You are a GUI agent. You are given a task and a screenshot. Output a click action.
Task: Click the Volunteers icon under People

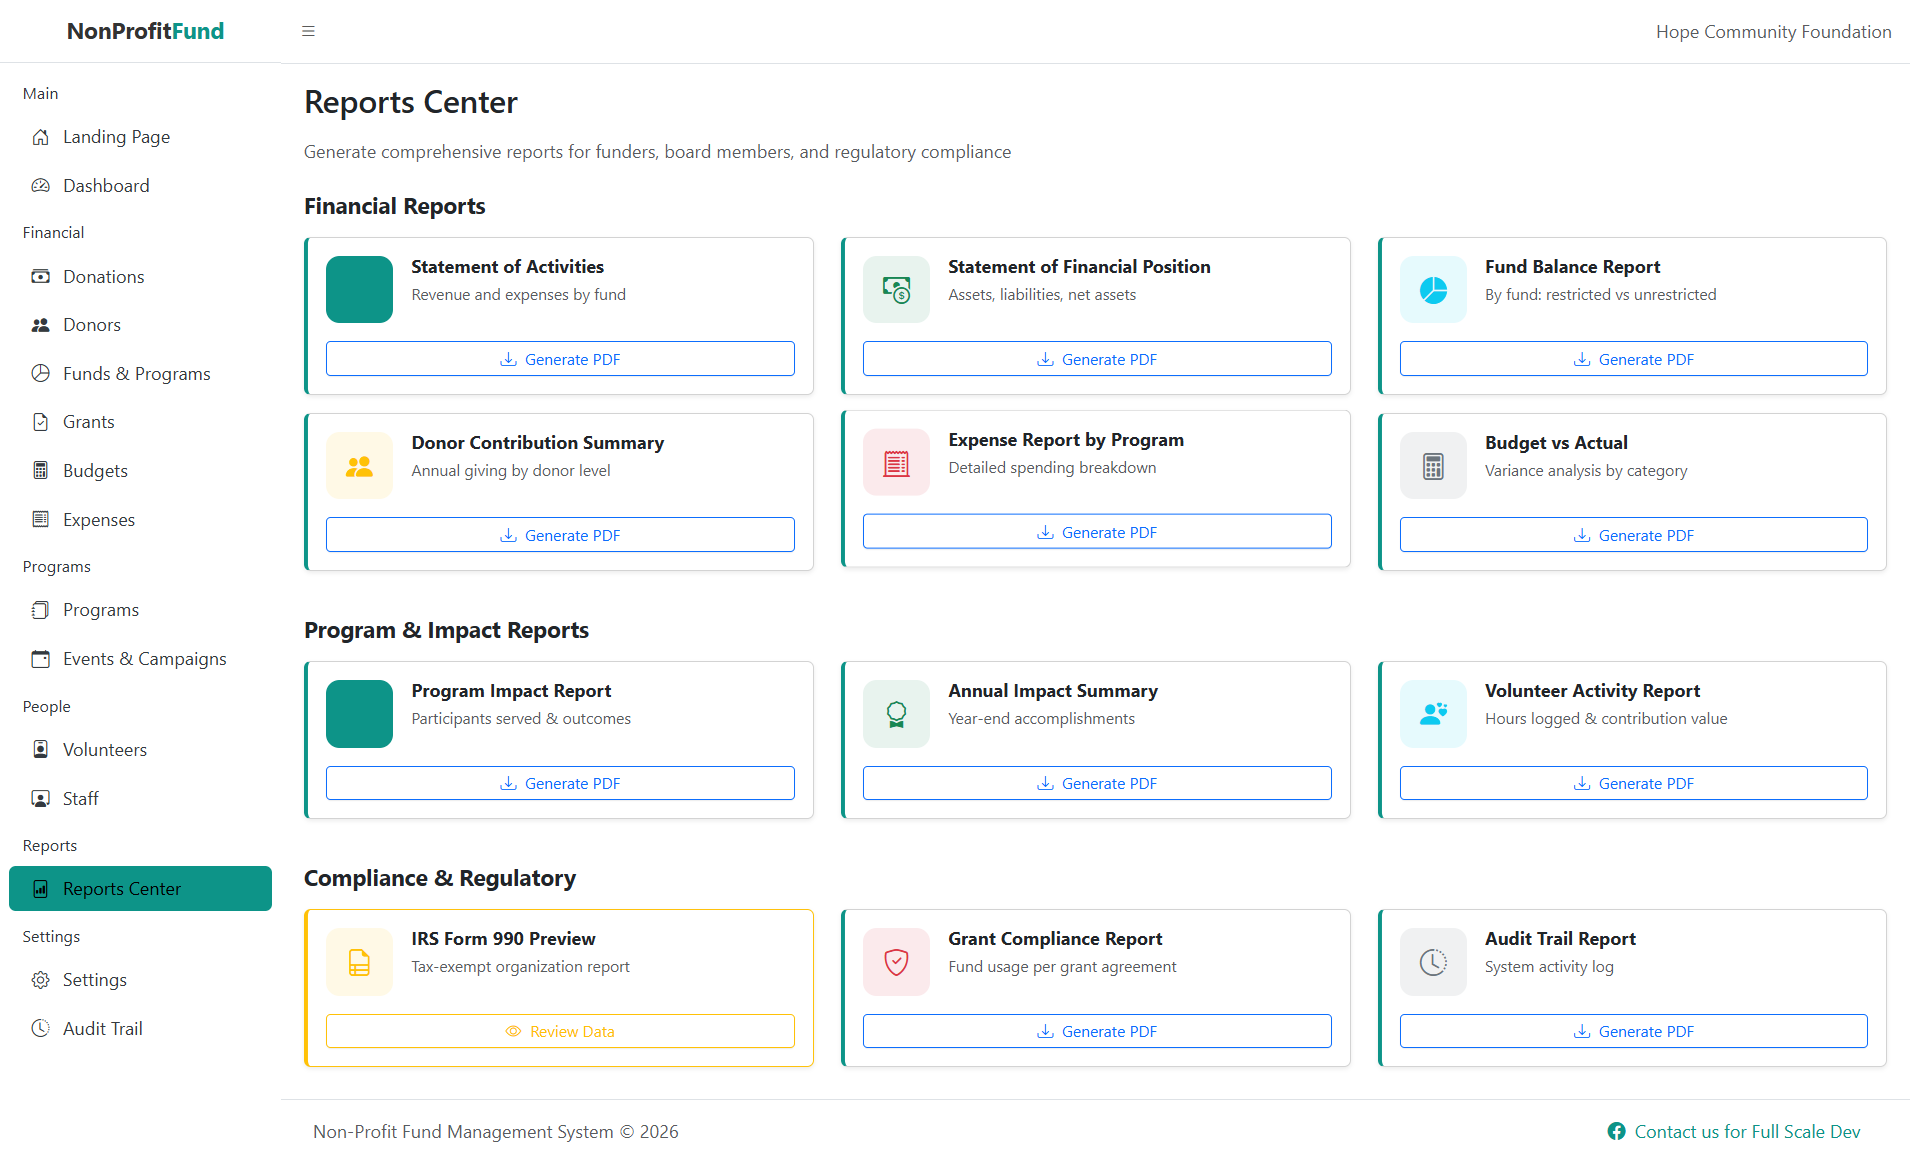(40, 749)
